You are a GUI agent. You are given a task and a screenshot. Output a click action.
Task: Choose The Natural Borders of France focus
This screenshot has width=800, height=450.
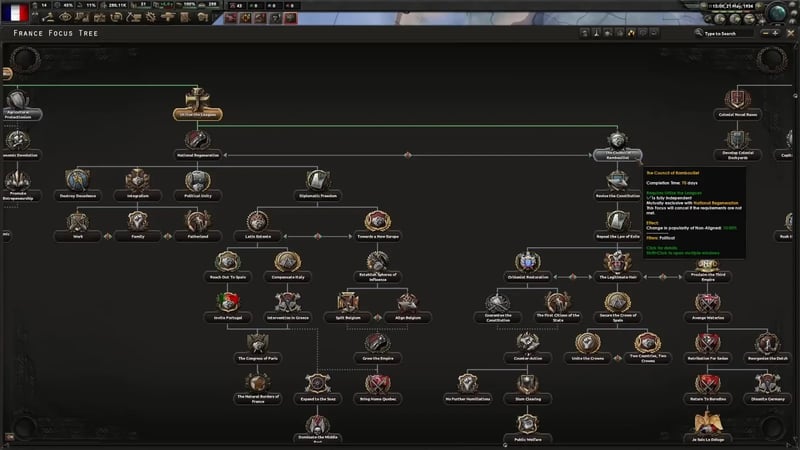pos(258,389)
